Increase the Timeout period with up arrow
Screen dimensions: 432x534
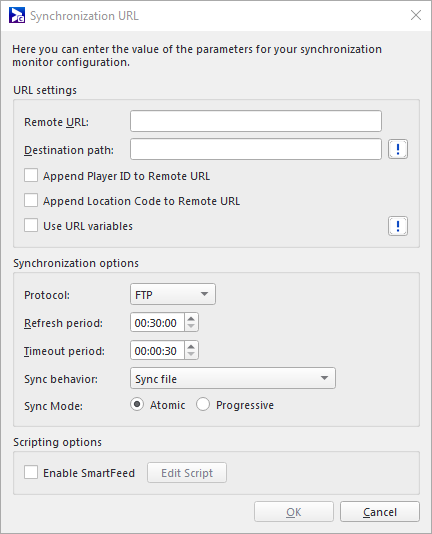191,347
